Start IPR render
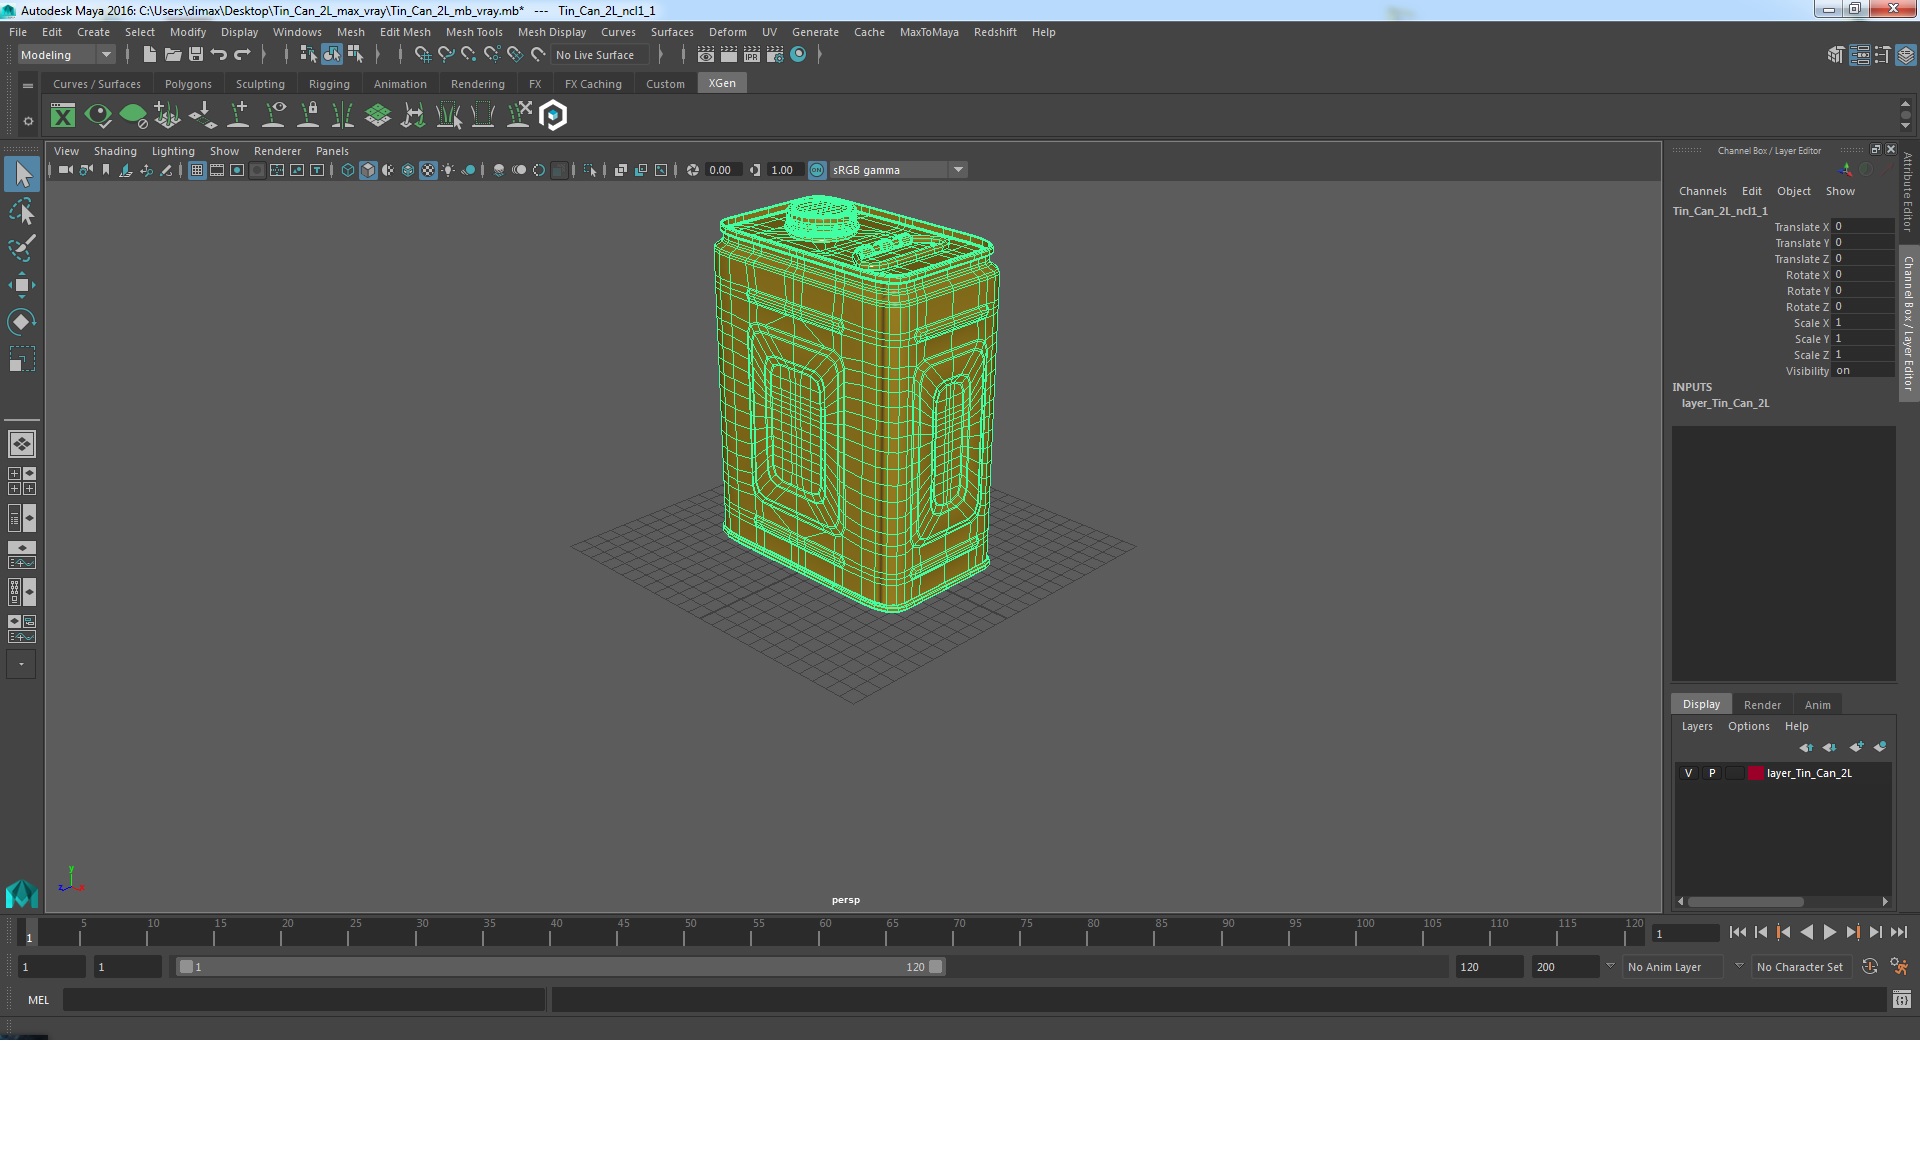Image resolution: width=1920 pixels, height=1158 pixels. 752,54
